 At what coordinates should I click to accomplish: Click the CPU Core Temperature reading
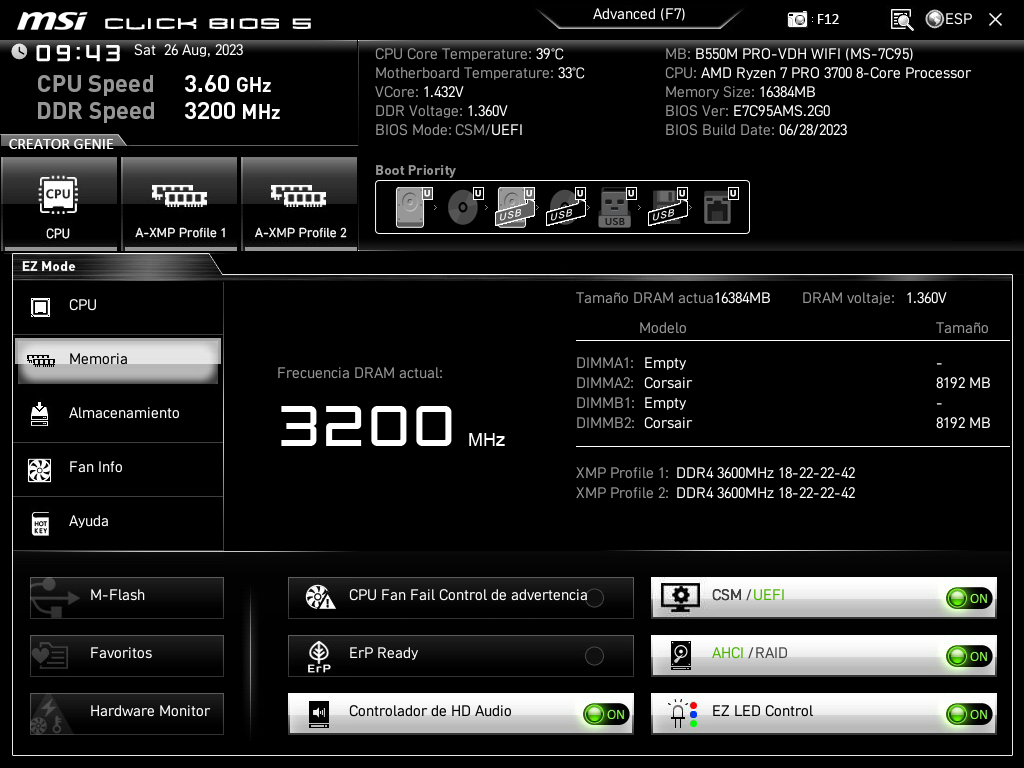click(x=469, y=54)
